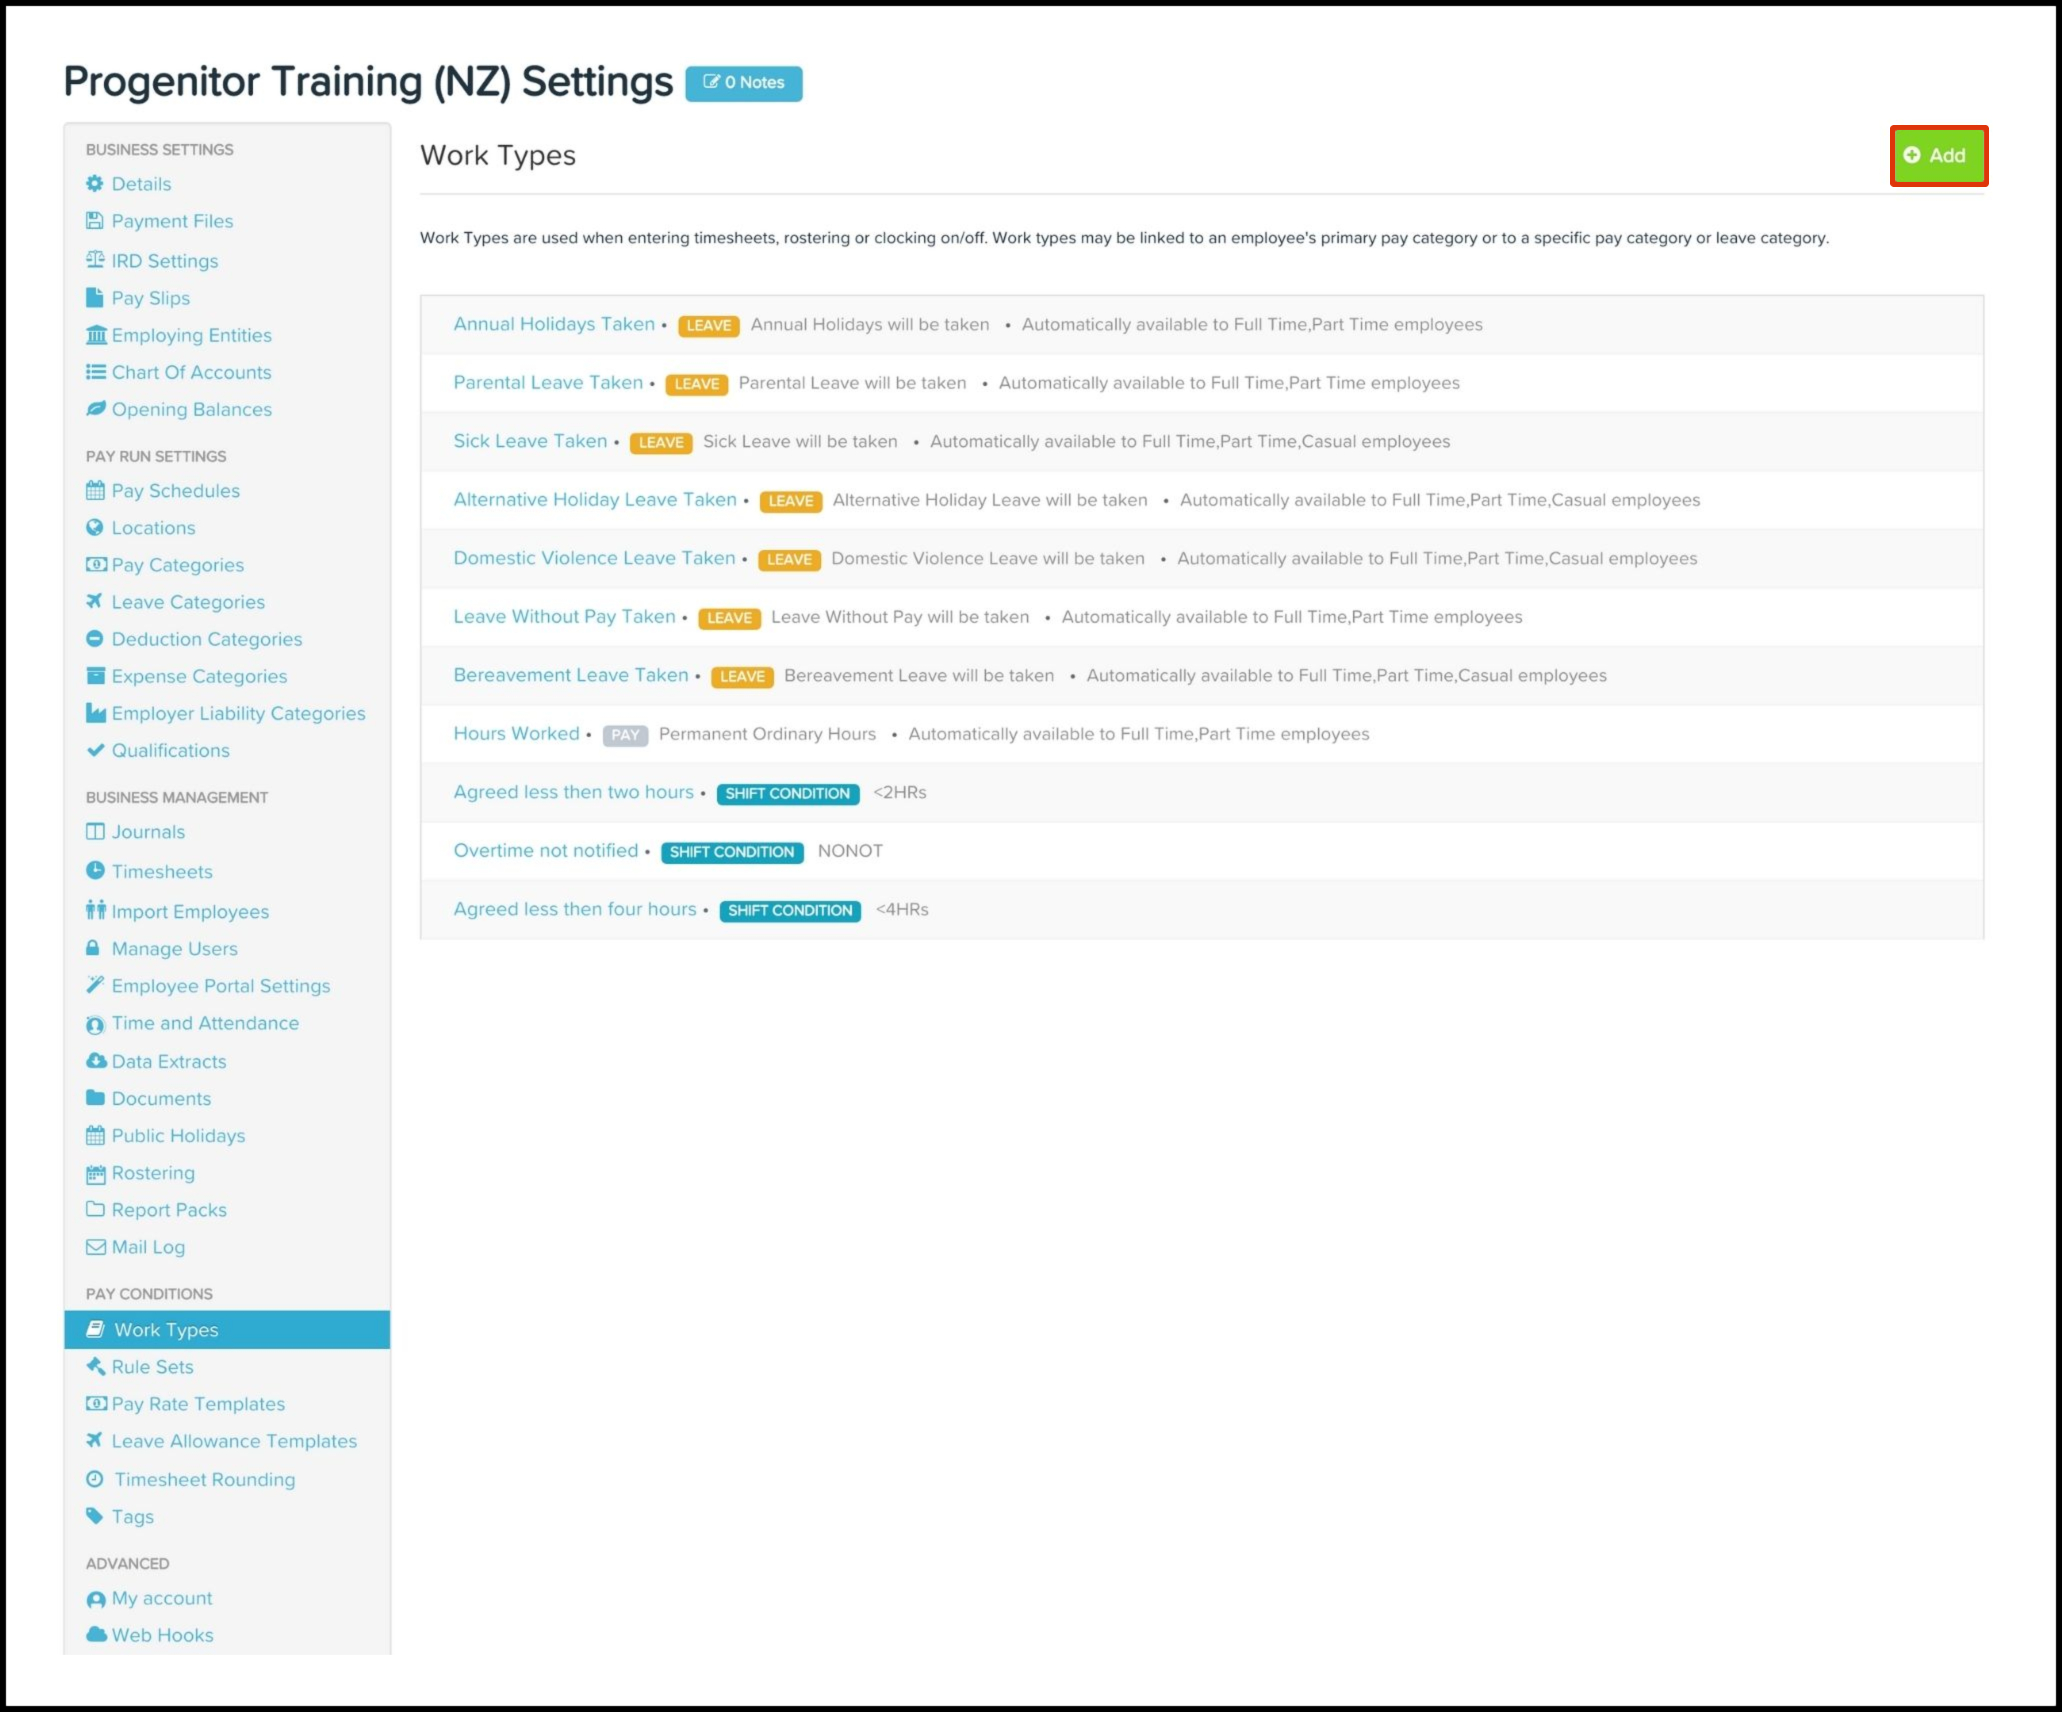Viewport: 2062px width, 1712px height.
Task: Open the Hours Worked work type
Action: (516, 734)
